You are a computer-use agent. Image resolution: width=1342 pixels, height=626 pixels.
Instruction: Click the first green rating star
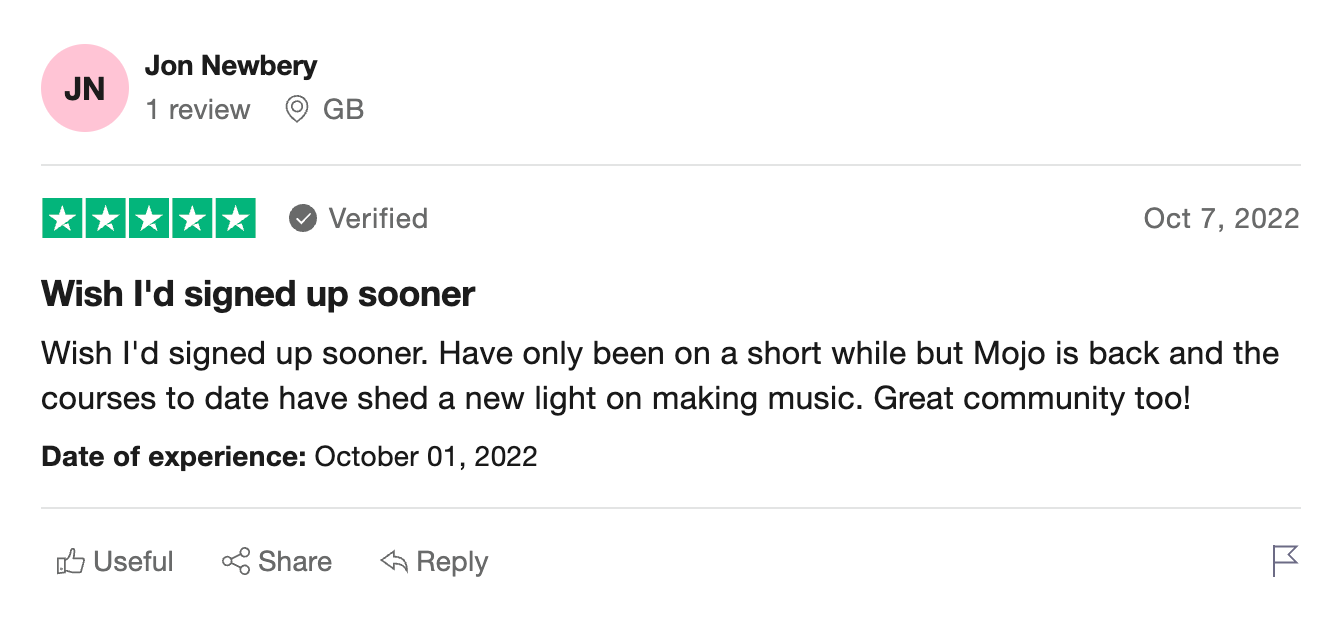tap(63, 219)
